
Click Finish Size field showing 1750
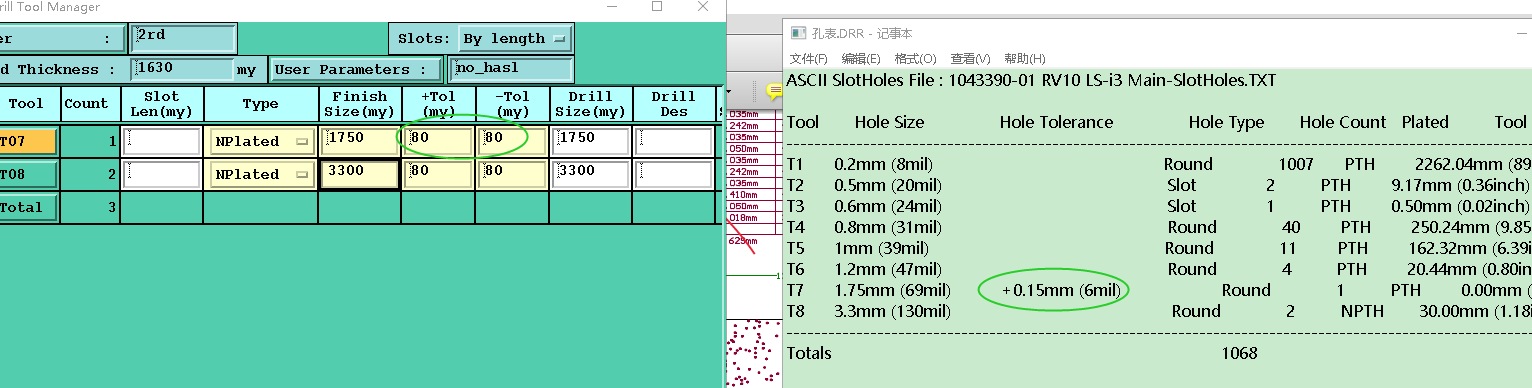tap(359, 141)
